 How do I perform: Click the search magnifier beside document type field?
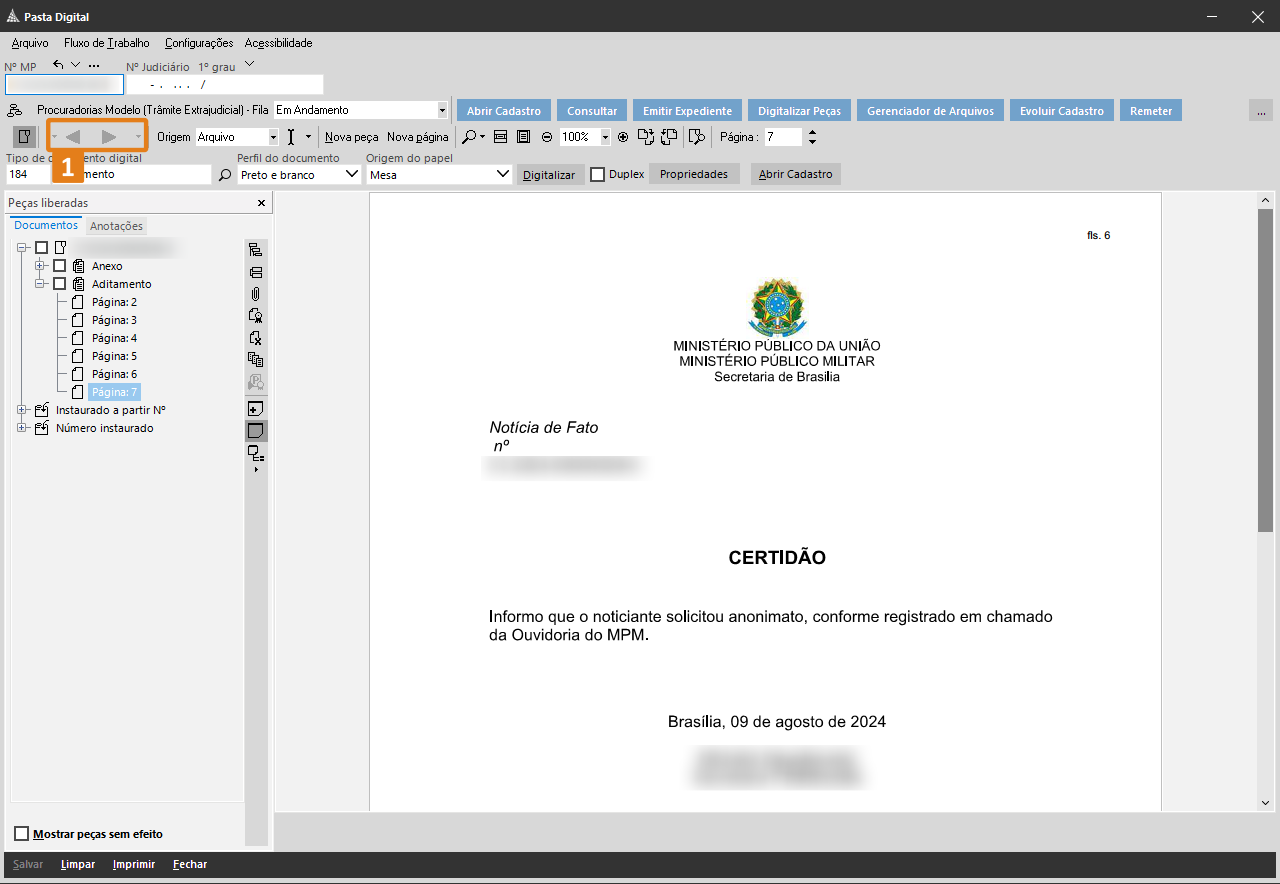(225, 175)
